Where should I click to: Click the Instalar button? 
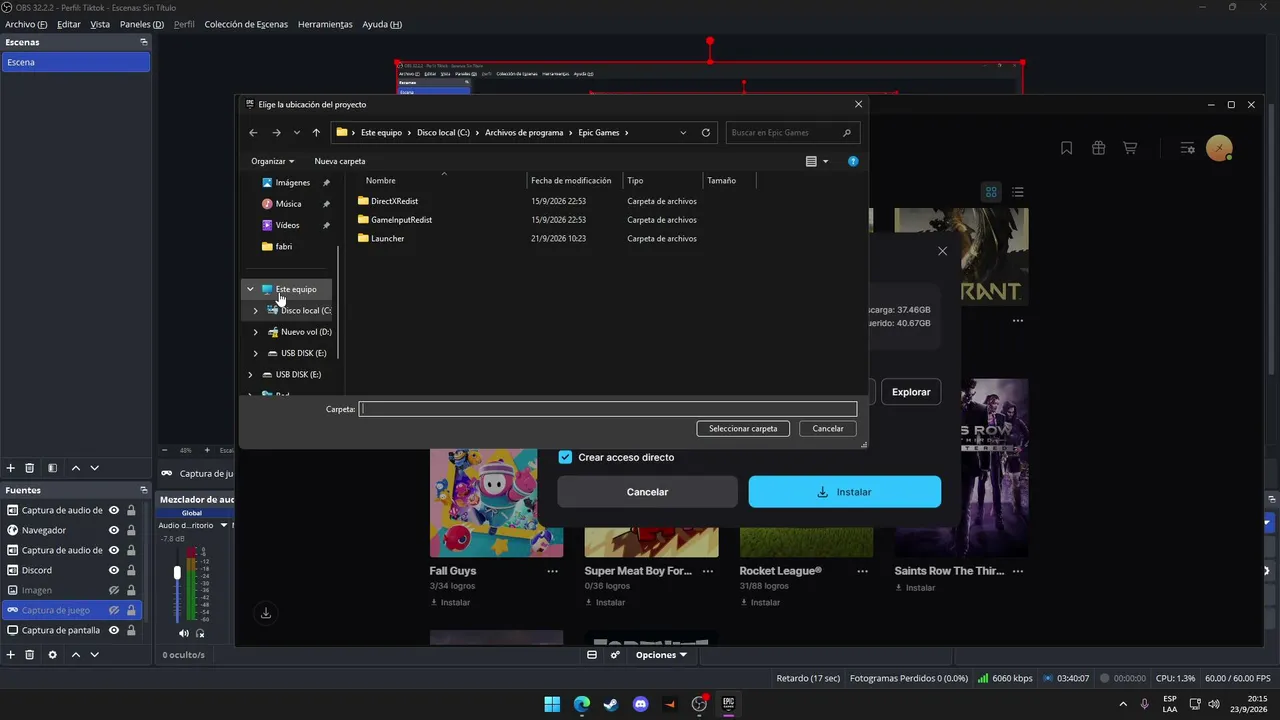click(845, 492)
